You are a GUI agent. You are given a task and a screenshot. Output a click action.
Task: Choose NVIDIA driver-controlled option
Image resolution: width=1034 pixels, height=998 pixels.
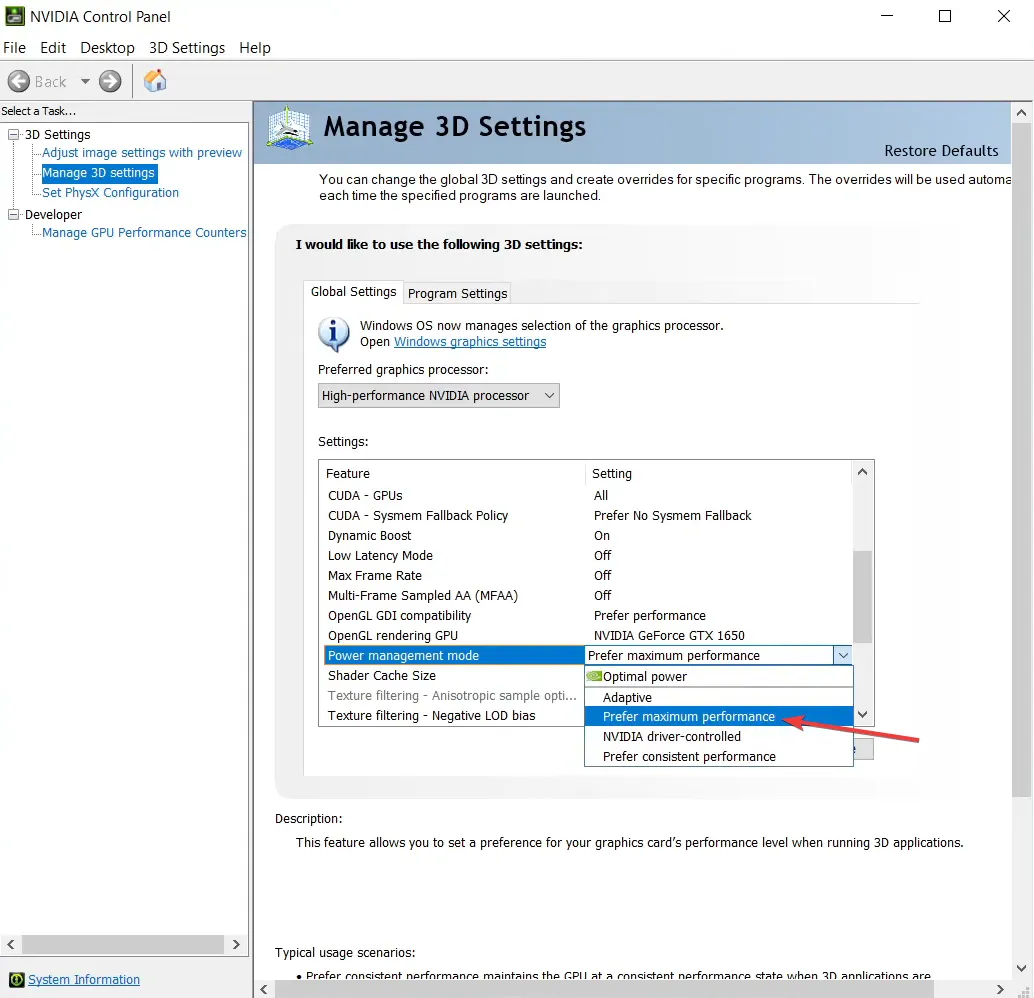(x=719, y=737)
